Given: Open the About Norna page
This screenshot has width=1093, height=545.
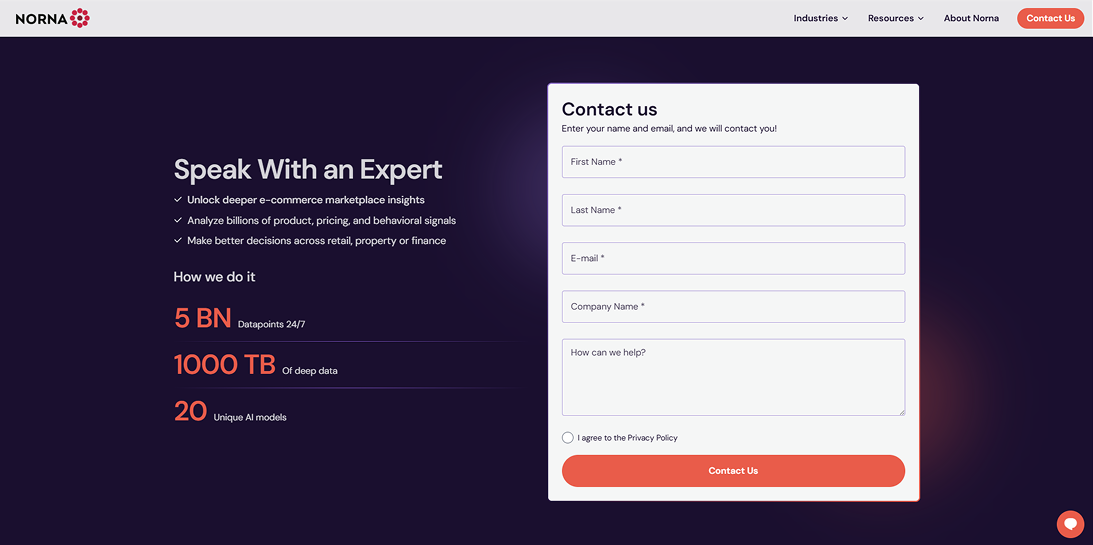Looking at the screenshot, I should [971, 18].
